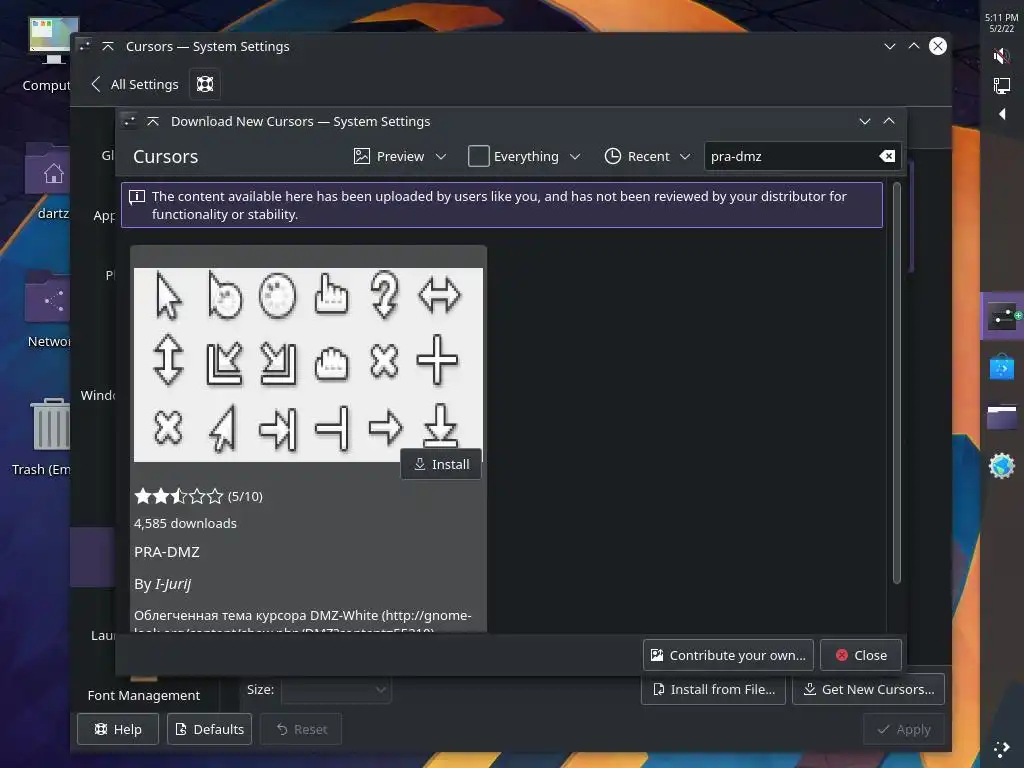Launch the web browser globe icon
The width and height of the screenshot is (1024, 768).
(1002, 466)
